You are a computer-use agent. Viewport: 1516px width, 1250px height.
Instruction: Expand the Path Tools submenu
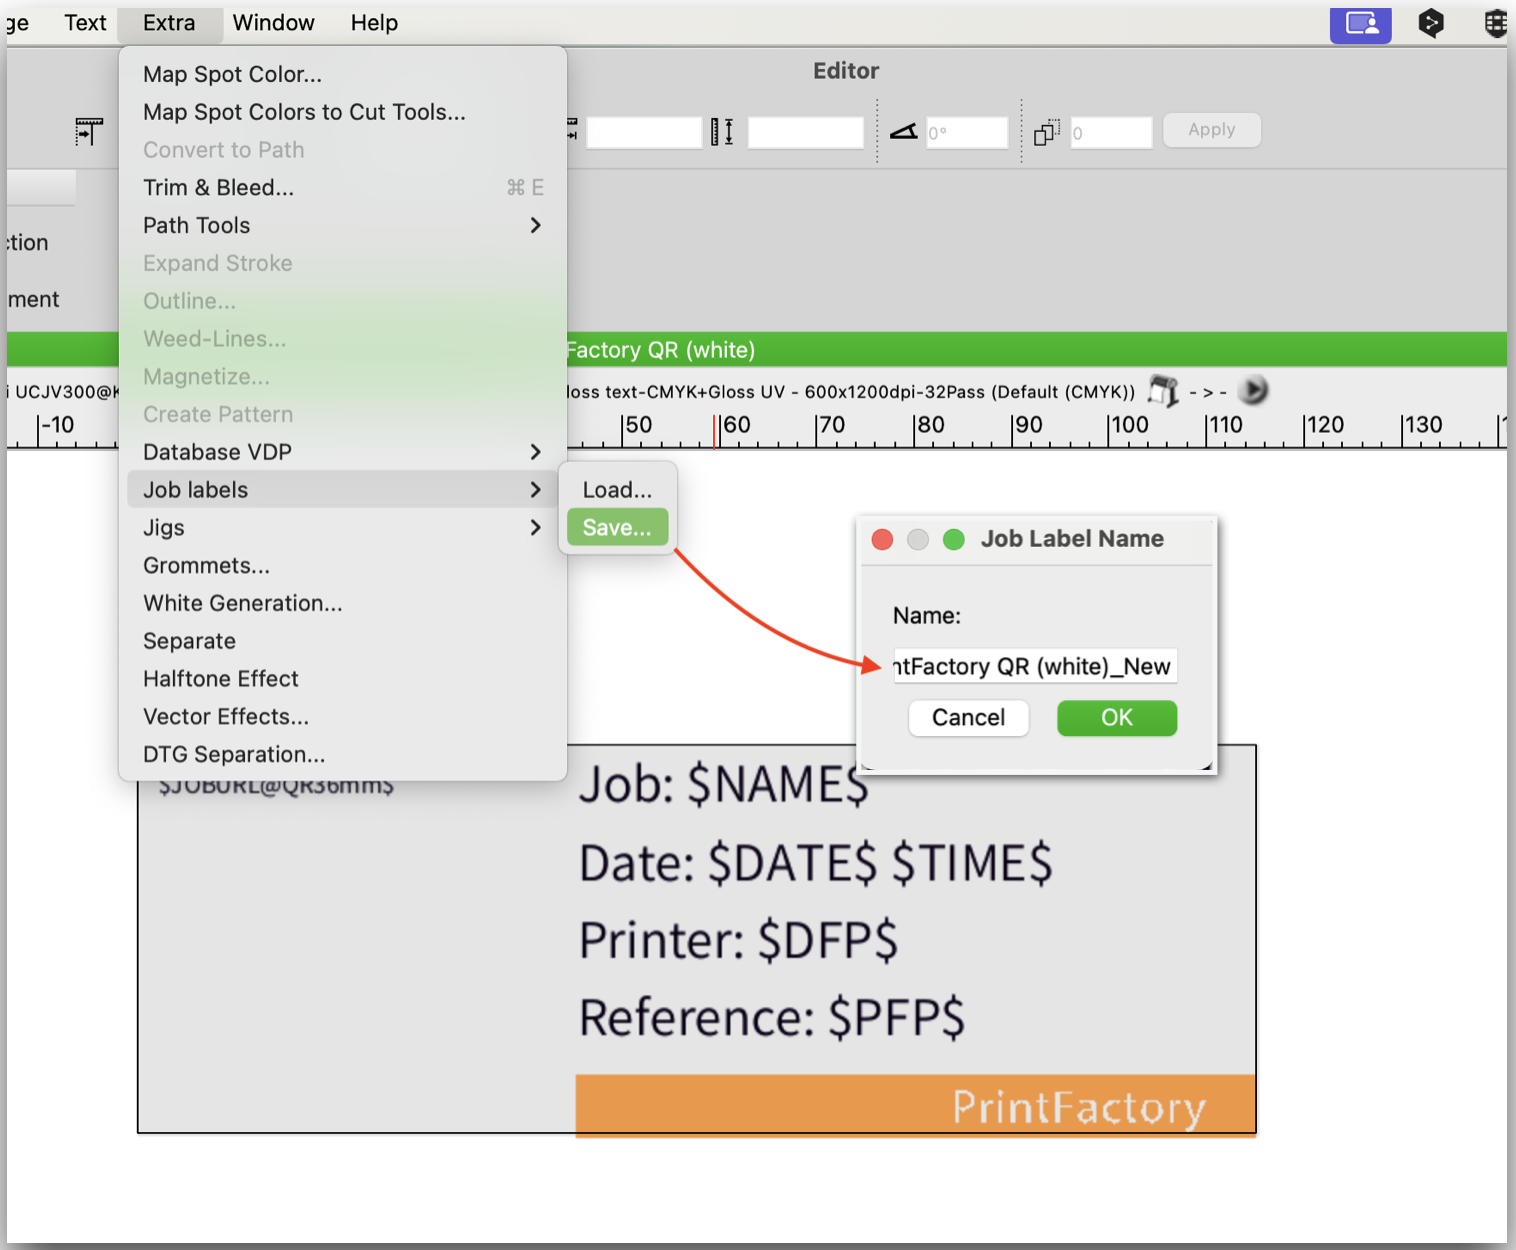coord(342,225)
